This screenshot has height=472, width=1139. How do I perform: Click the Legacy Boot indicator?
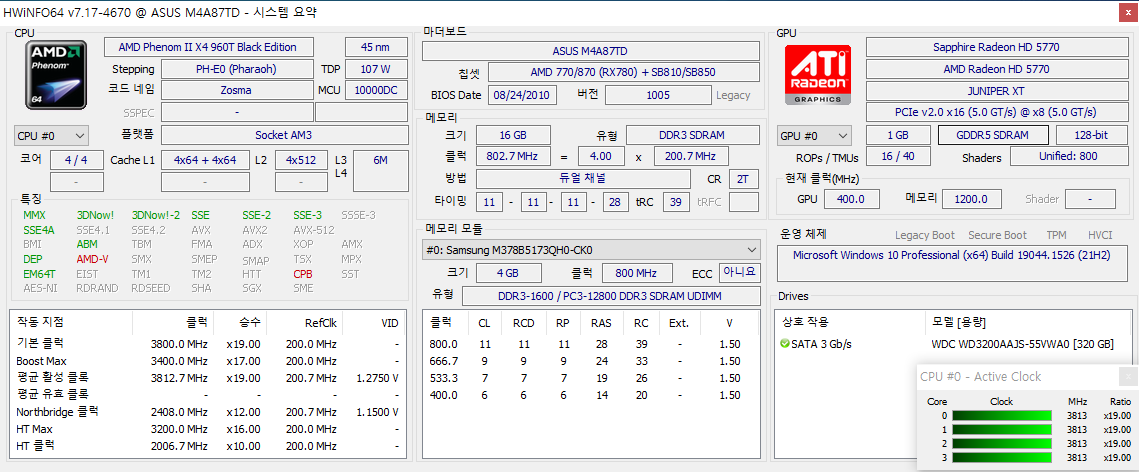925,235
